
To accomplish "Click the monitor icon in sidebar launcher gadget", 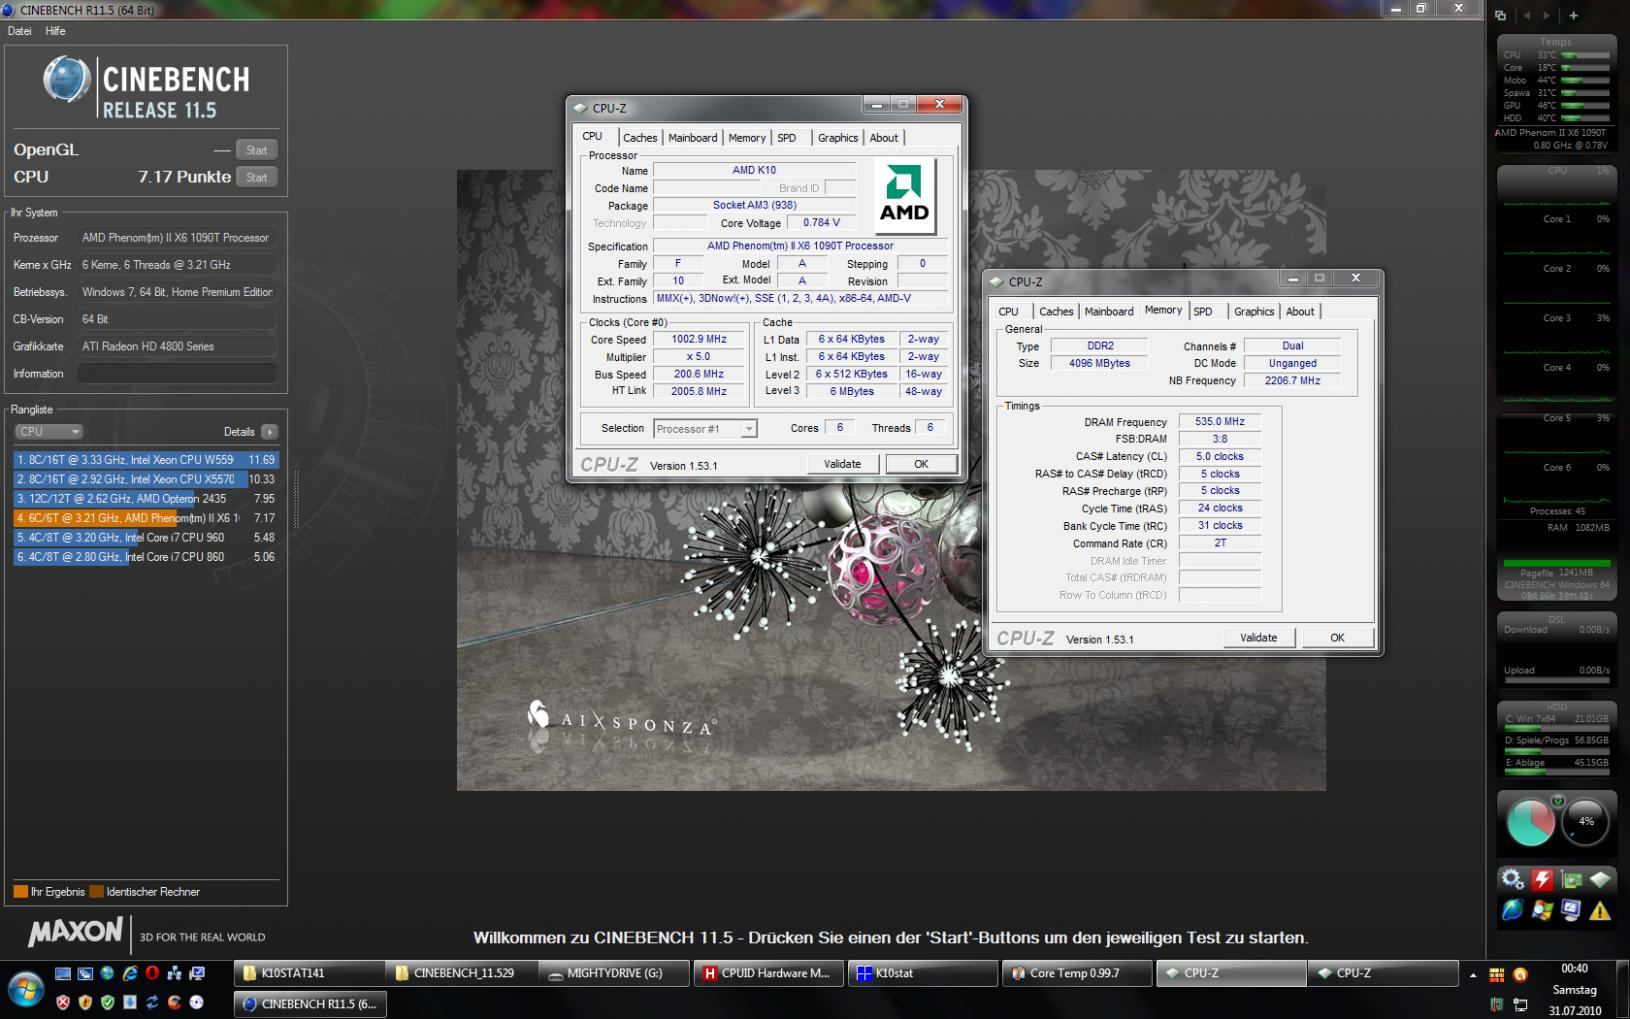I will [x=1571, y=910].
